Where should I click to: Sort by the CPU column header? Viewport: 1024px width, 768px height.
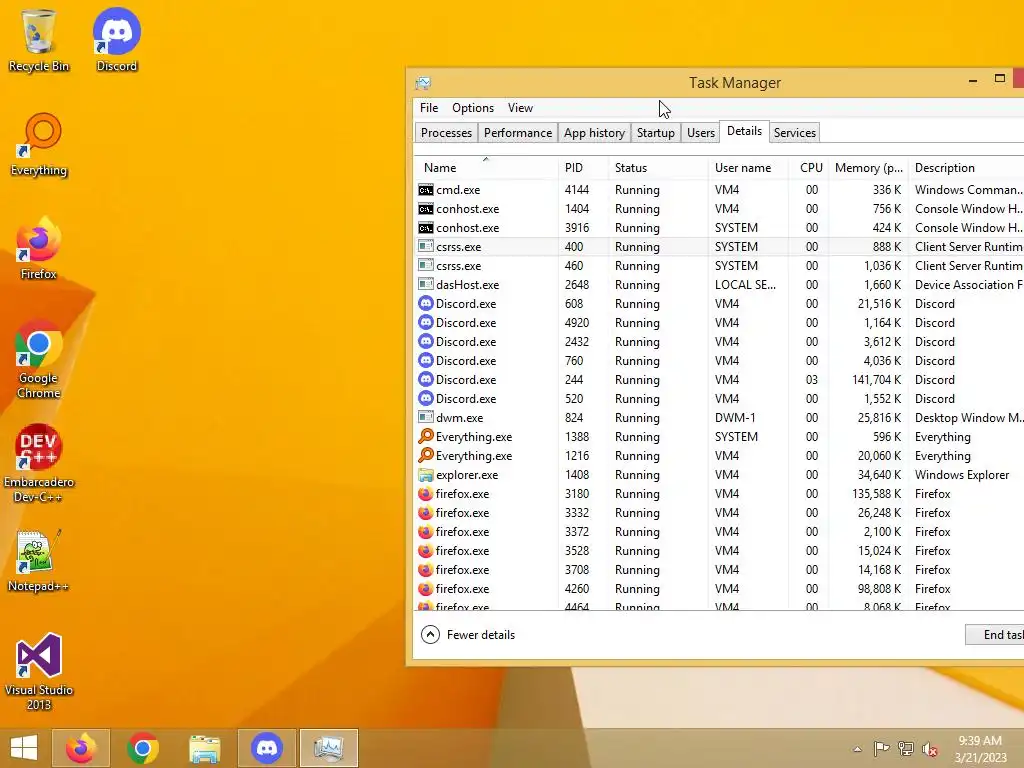point(808,168)
